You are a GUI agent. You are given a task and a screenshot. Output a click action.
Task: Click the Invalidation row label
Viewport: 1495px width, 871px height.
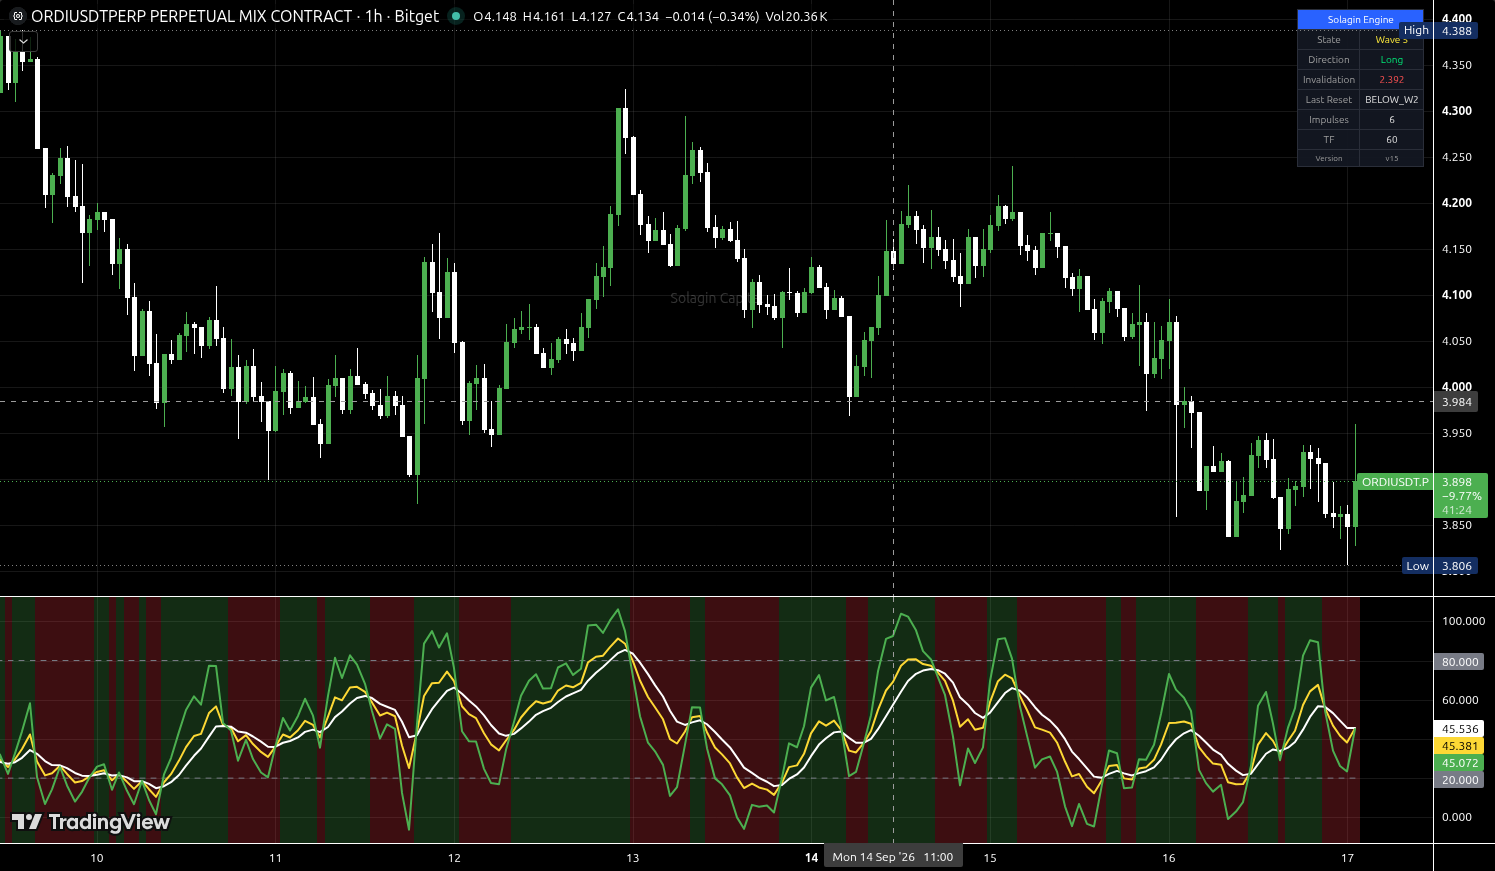[1329, 80]
